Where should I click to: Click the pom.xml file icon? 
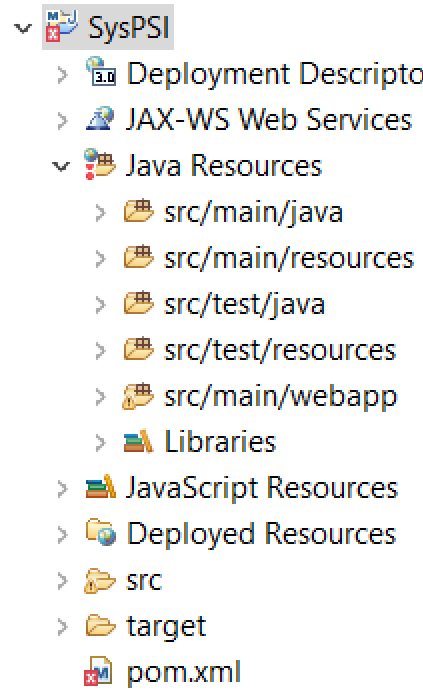[x=99, y=671]
